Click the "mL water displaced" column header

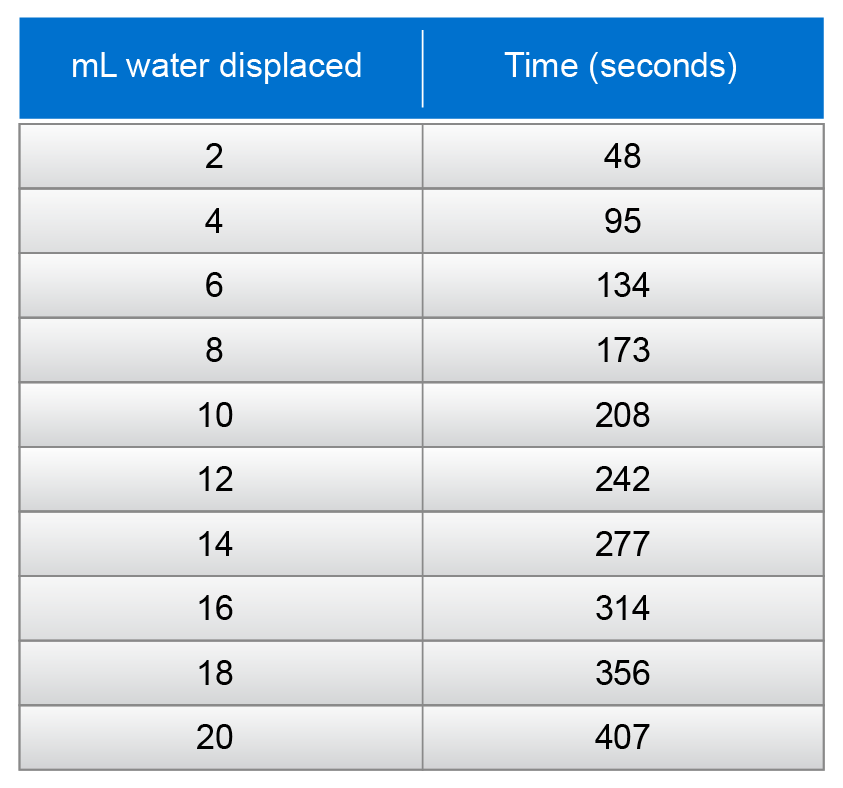216,67
